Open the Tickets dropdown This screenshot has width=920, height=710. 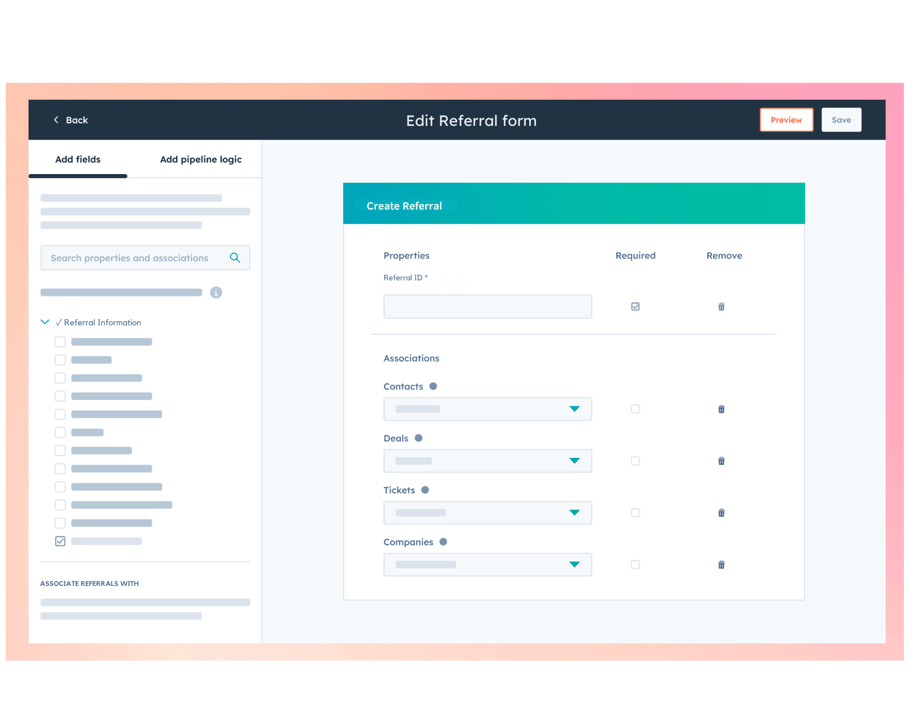tap(487, 513)
